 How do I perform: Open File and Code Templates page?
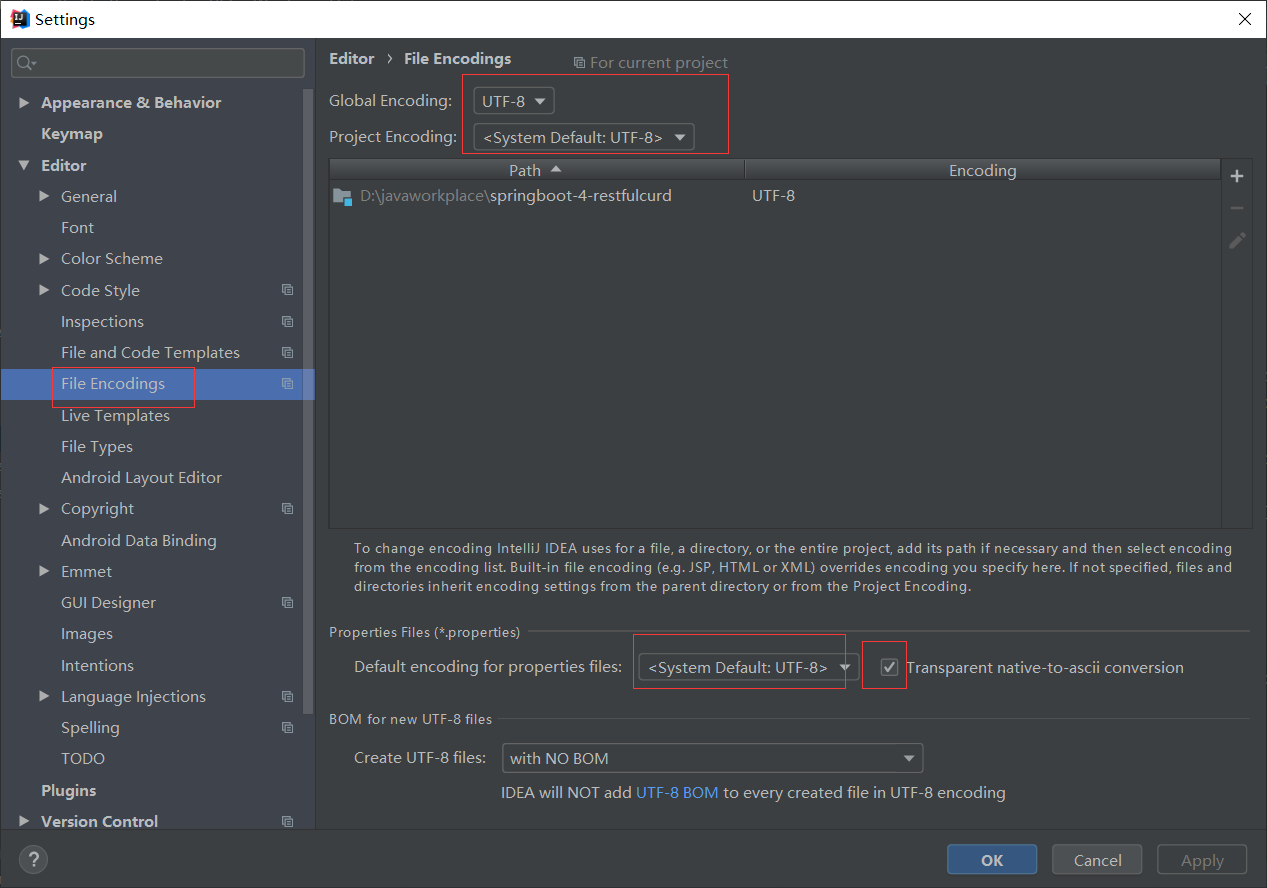[x=150, y=352]
